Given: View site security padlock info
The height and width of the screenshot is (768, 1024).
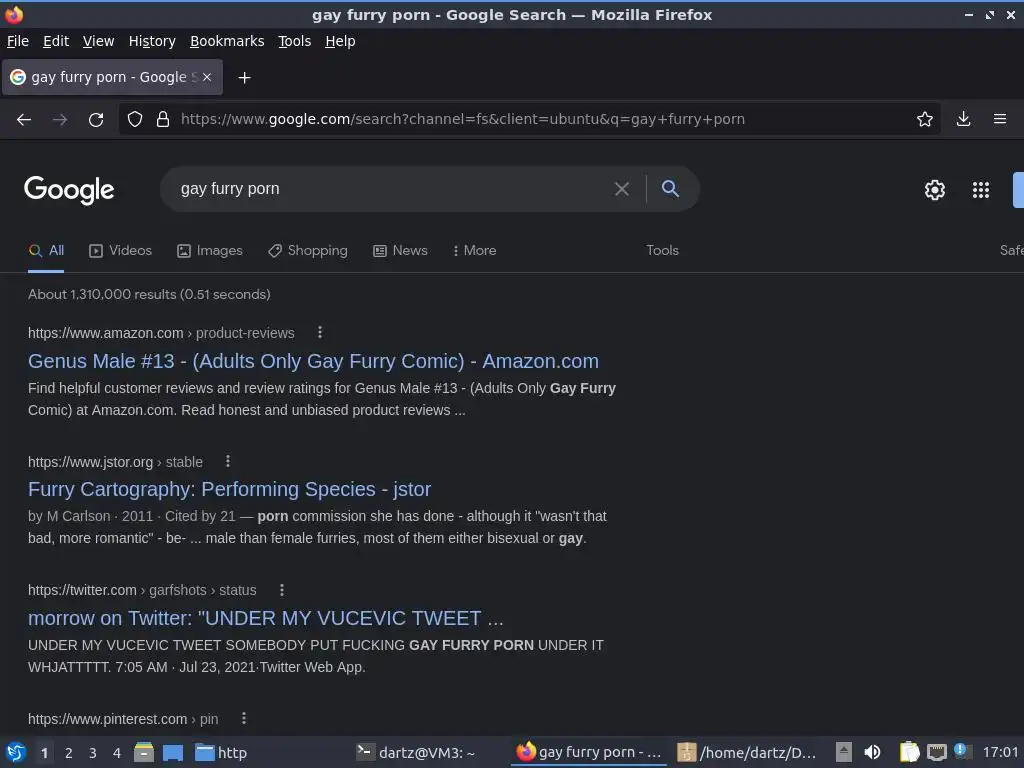Looking at the screenshot, I should point(163,120).
